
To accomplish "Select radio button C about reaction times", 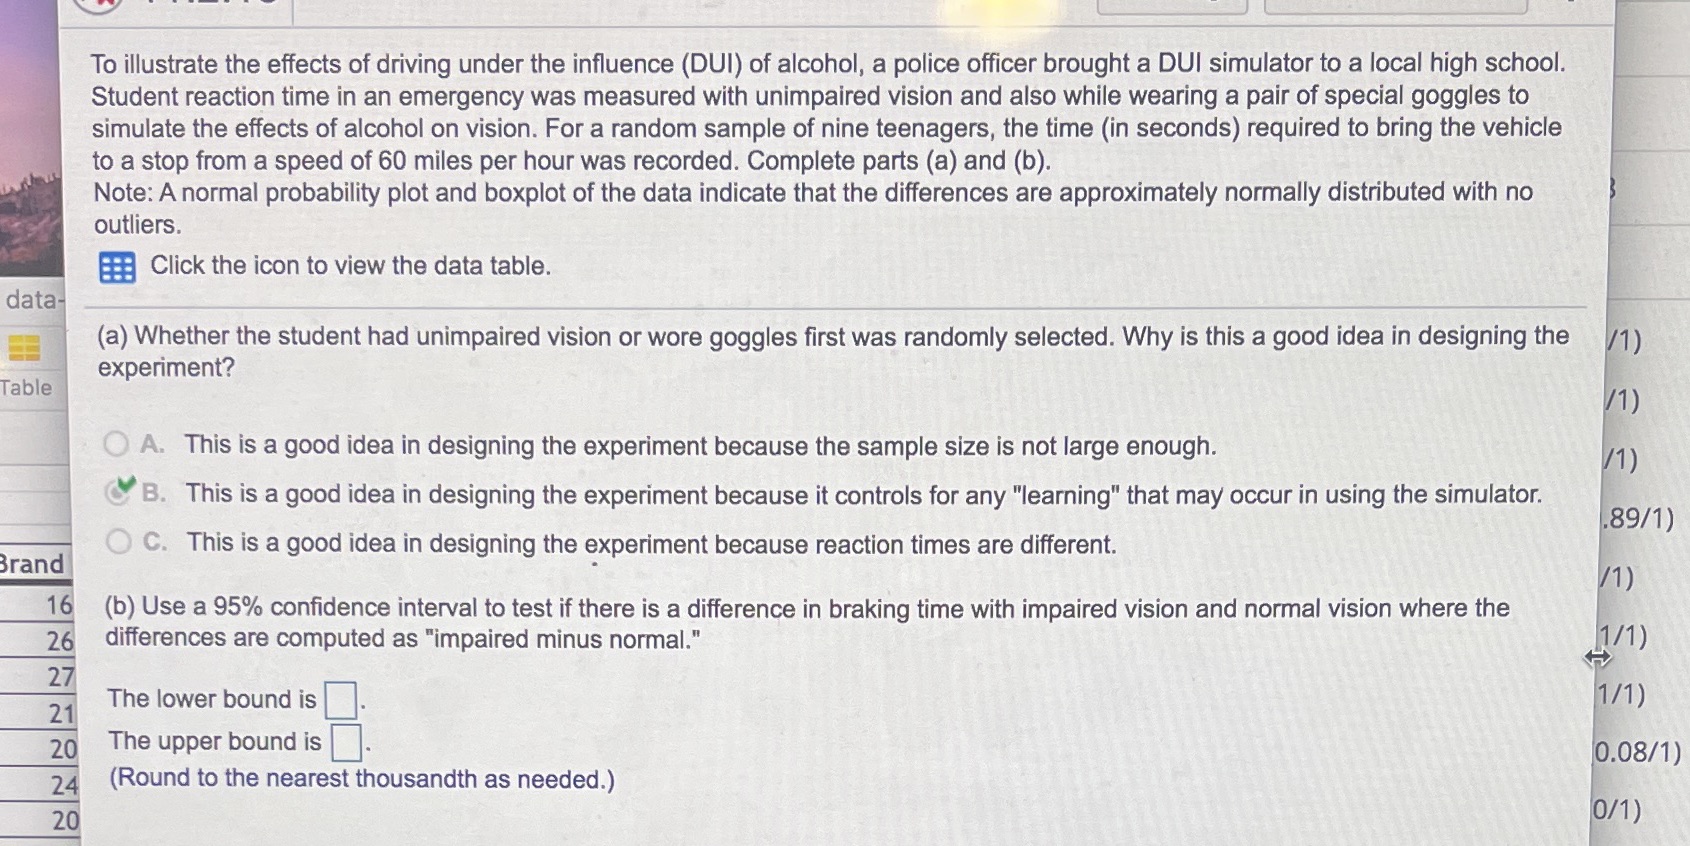I will tap(118, 541).
